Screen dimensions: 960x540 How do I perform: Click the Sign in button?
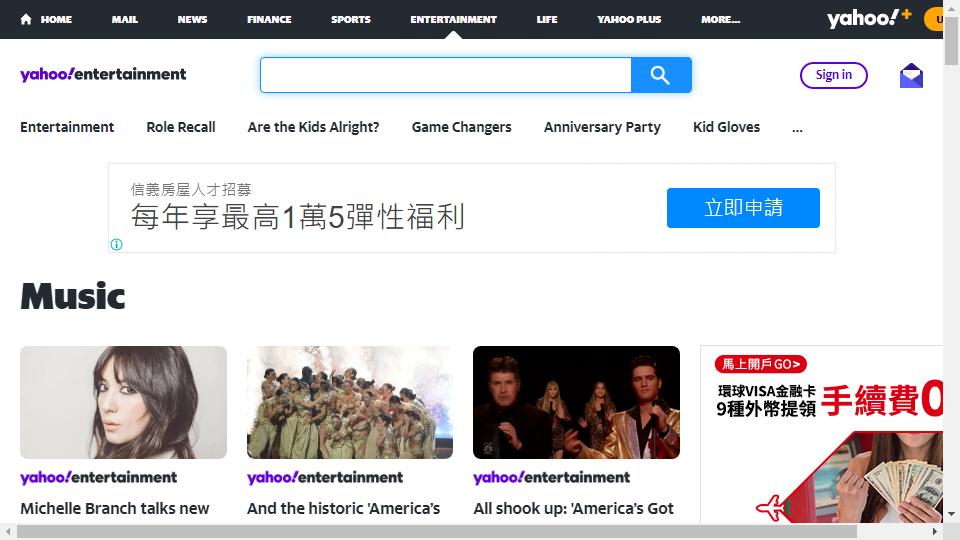(x=833, y=75)
